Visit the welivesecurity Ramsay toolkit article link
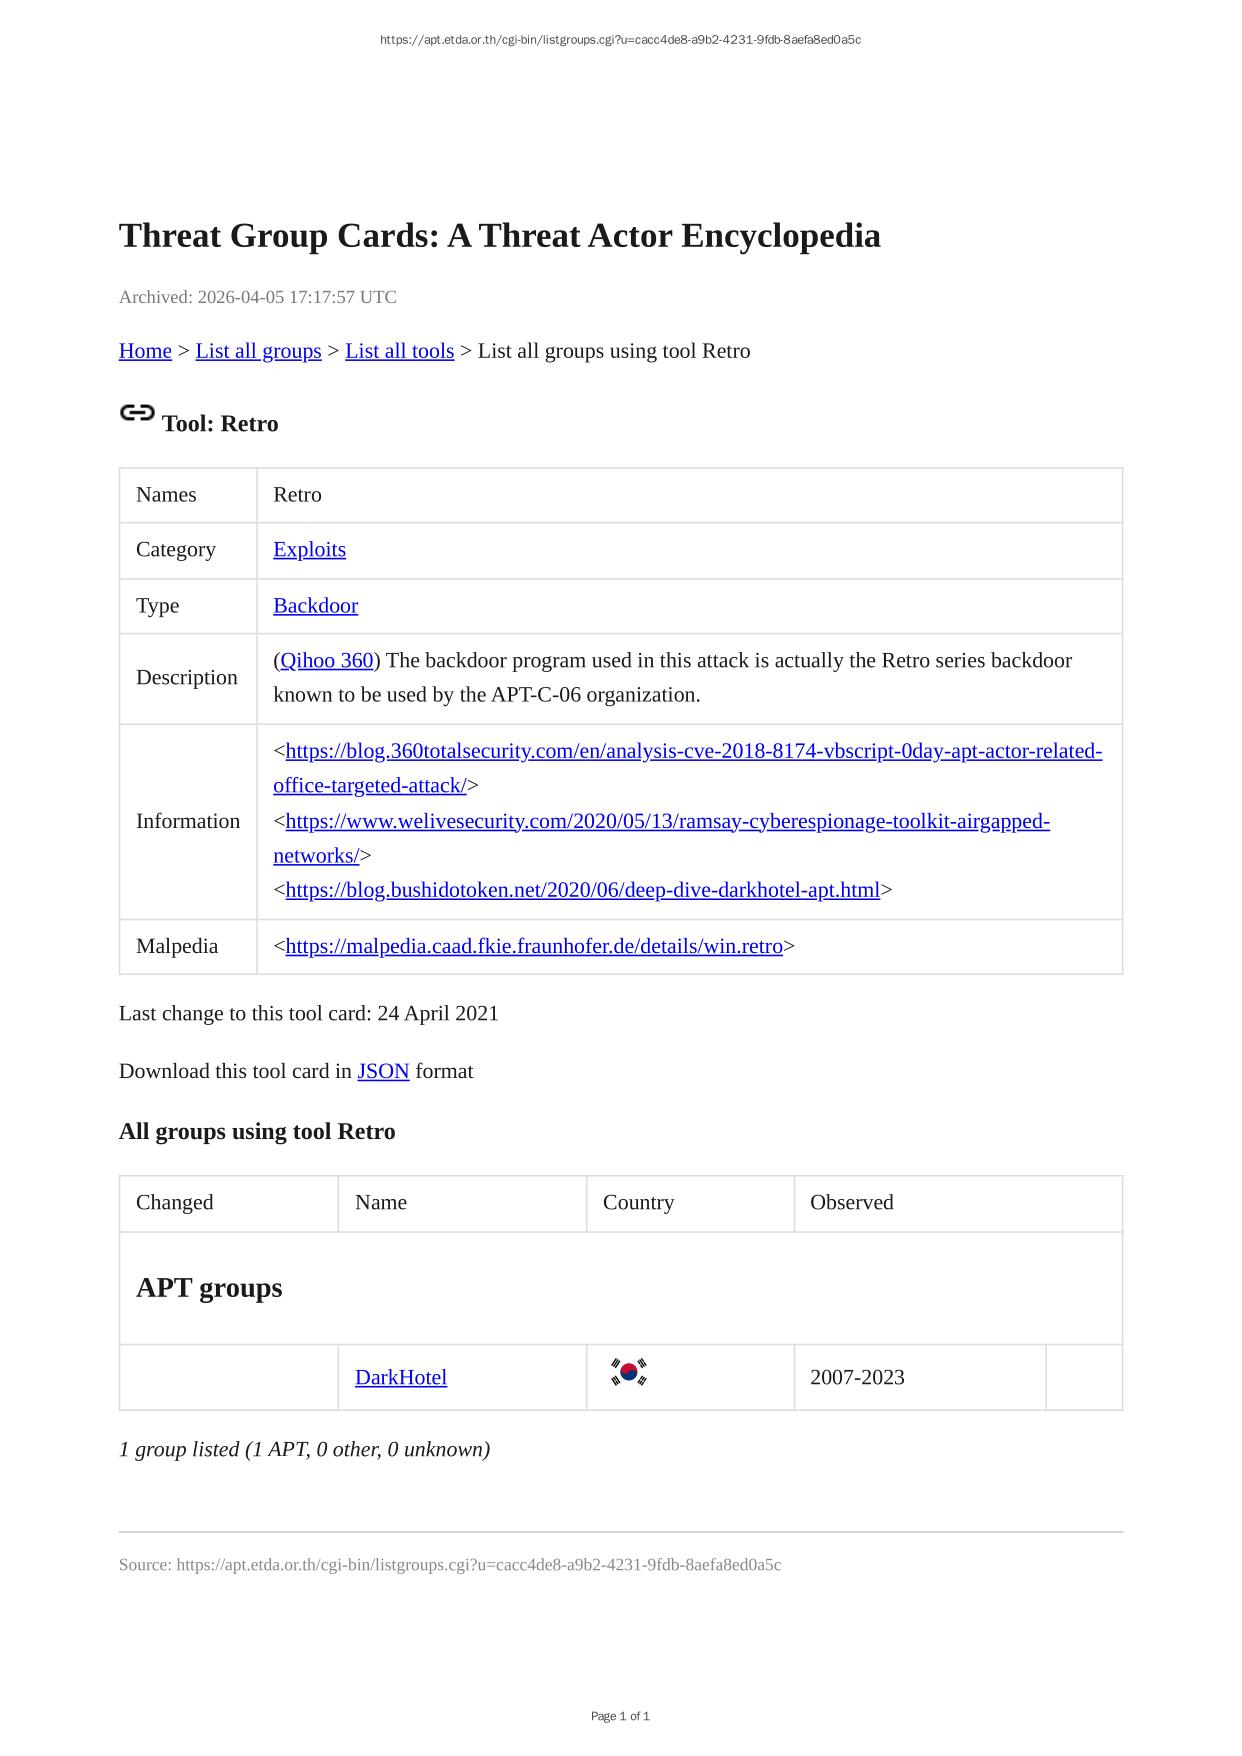1242x1756 pixels. [667, 822]
